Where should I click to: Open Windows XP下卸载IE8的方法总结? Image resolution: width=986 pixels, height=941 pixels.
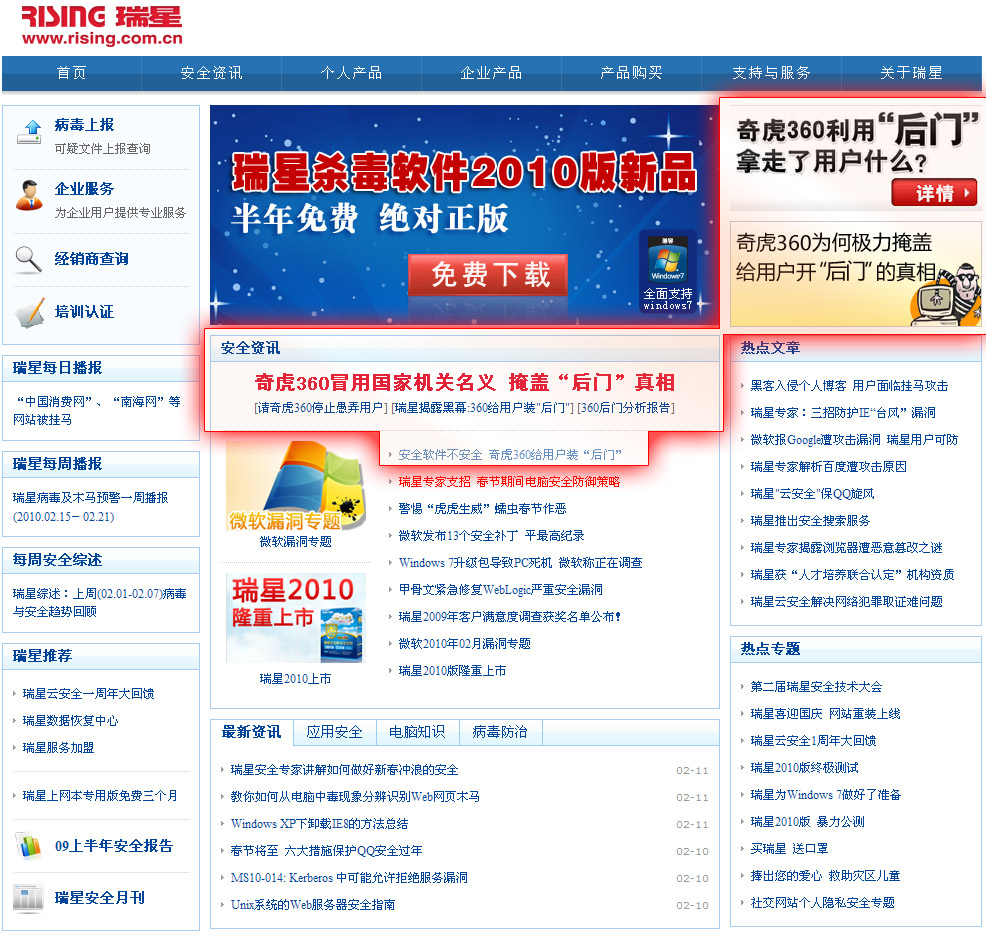click(319, 824)
